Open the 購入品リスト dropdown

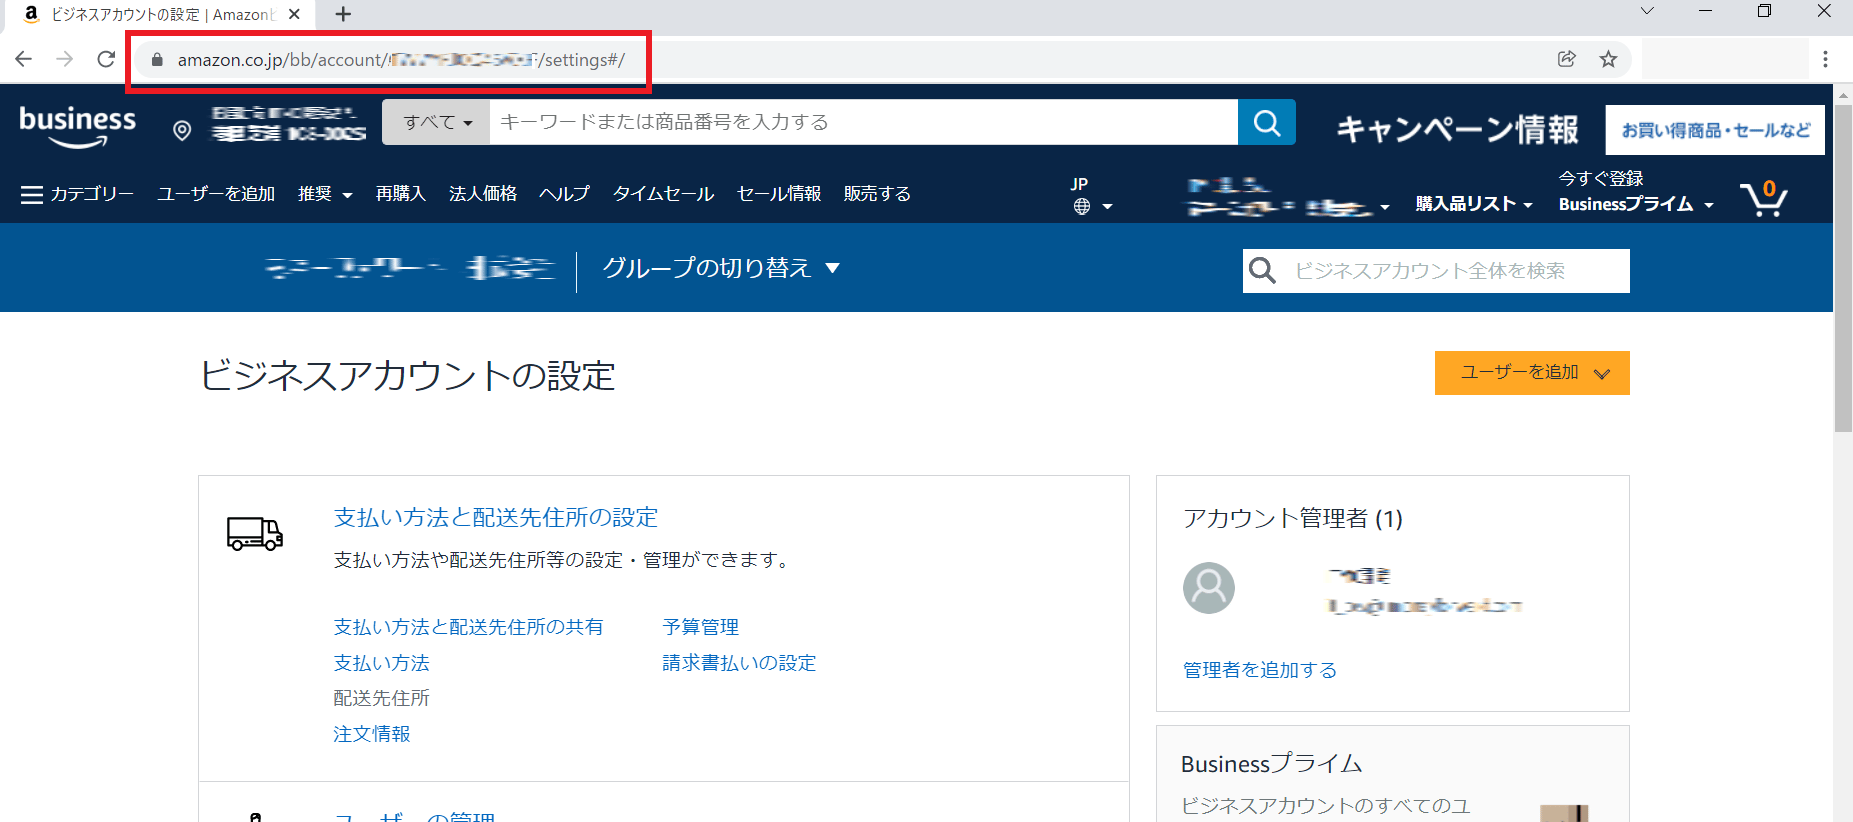1474,204
